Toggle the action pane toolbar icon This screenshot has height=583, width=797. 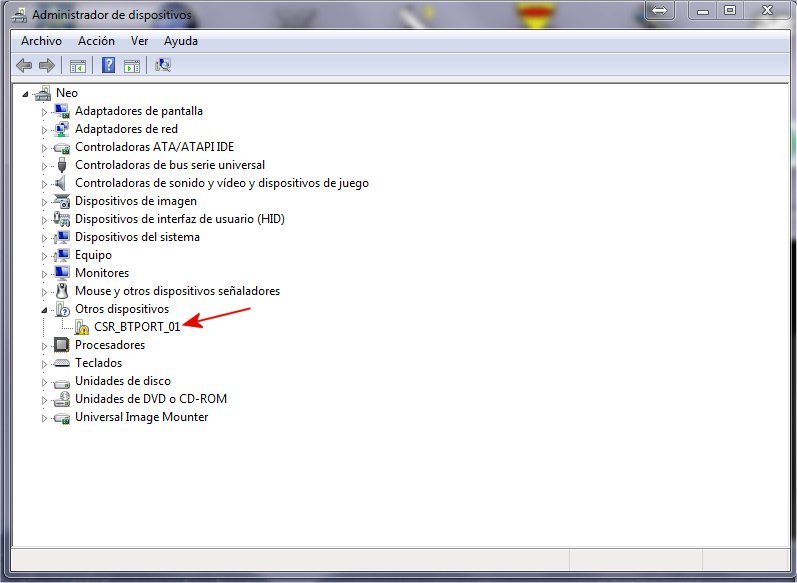point(132,66)
